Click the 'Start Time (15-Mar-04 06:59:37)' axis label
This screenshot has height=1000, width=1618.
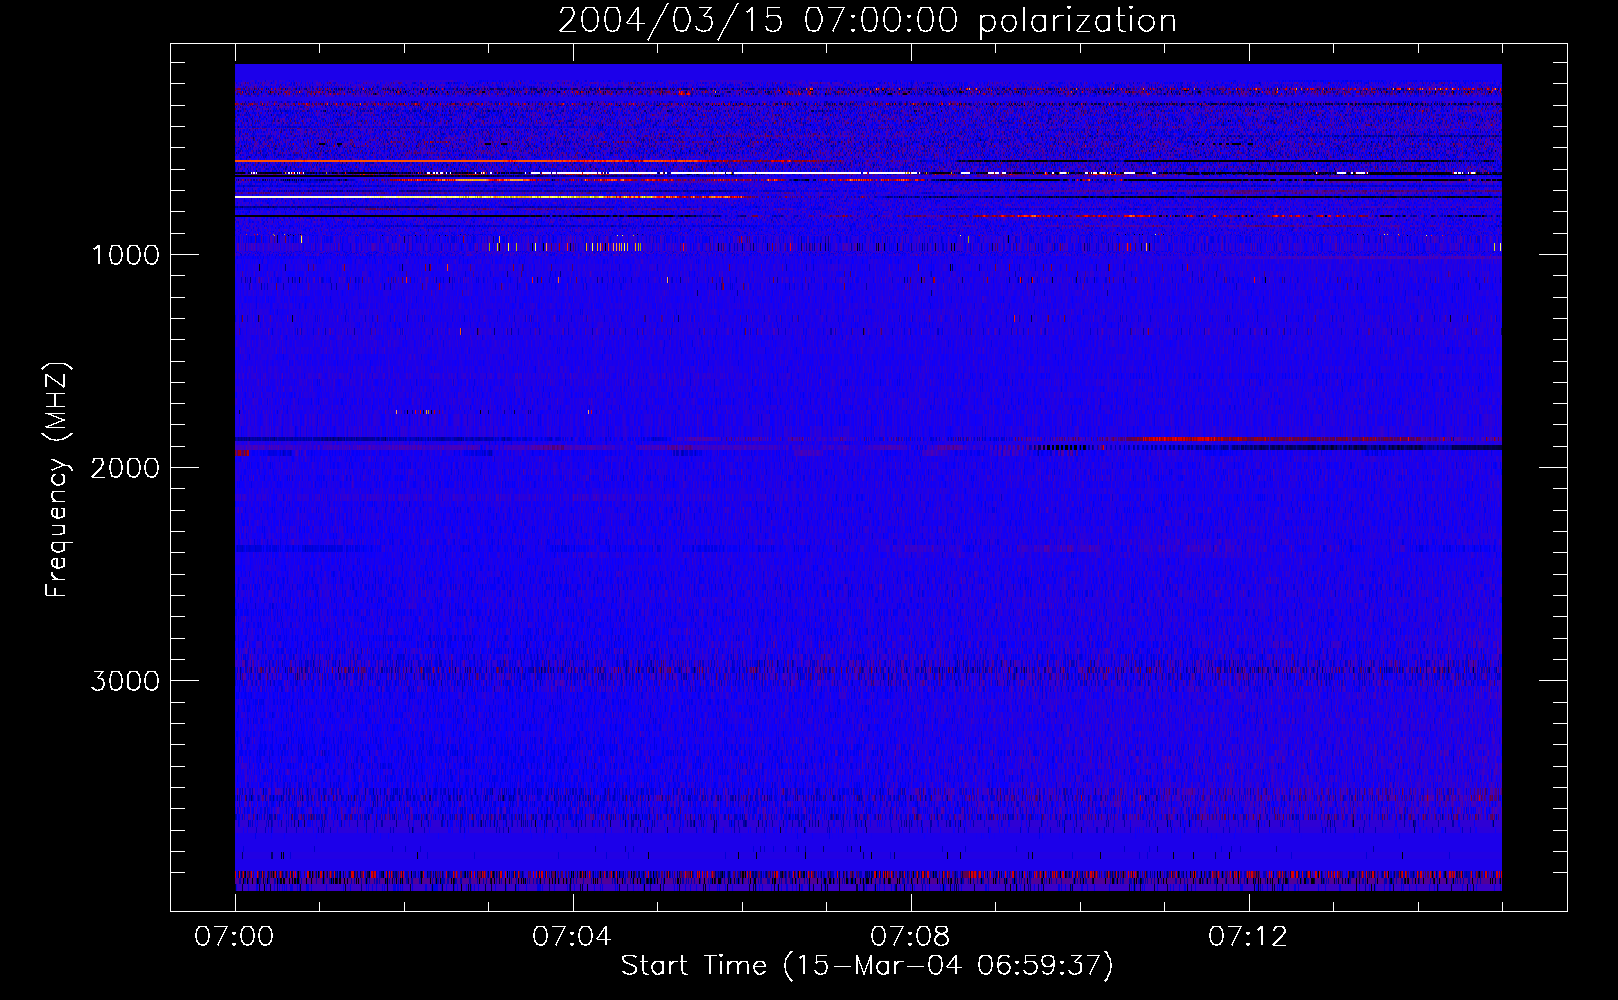(x=867, y=965)
